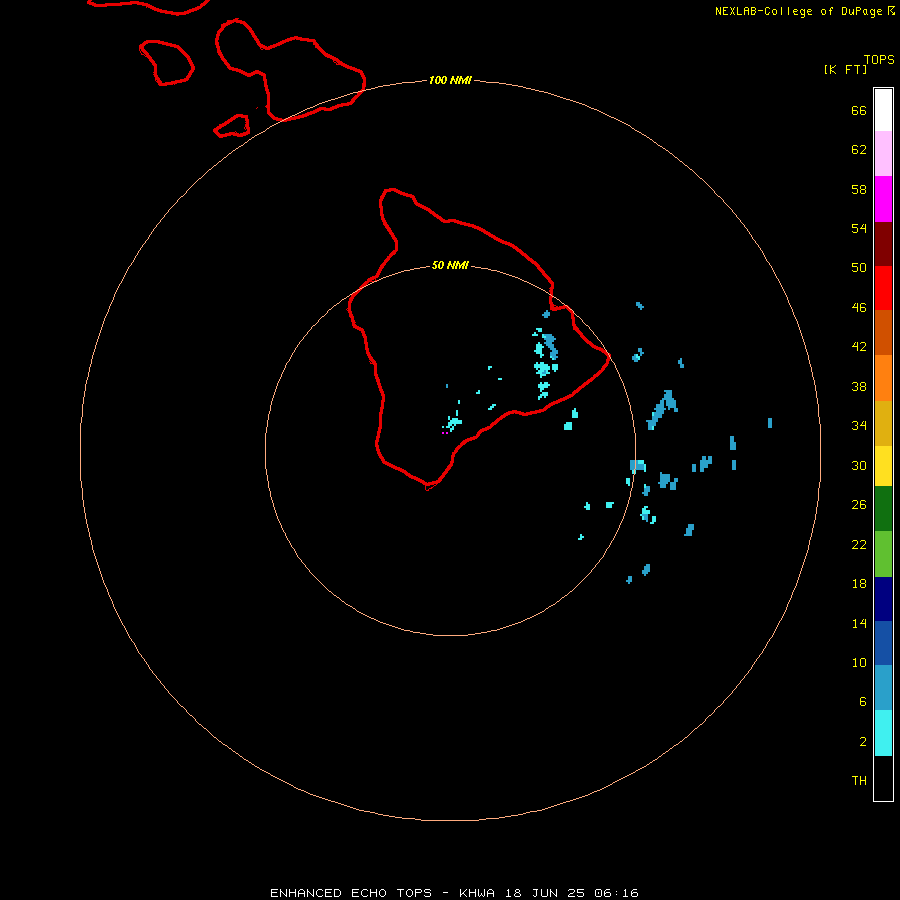Click the "100 NMI" range ring label
This screenshot has height=900, width=900.
451,80
